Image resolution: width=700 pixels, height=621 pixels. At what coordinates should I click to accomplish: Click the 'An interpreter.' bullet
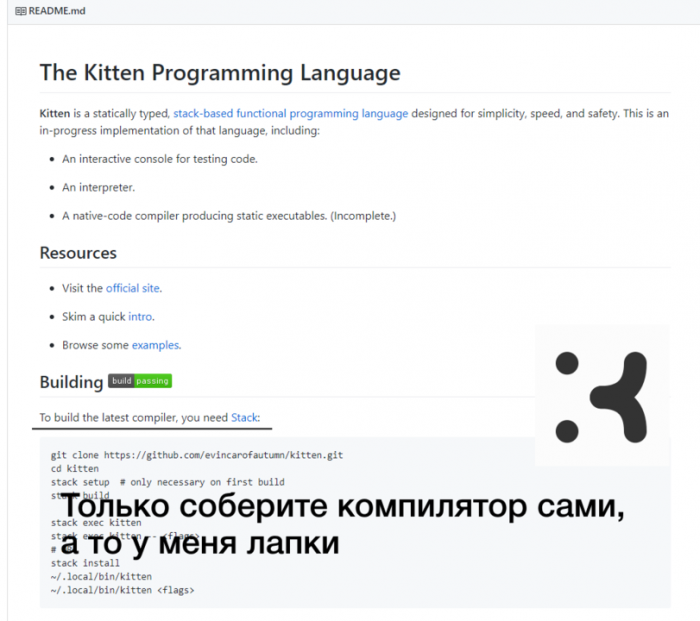[x=98, y=187]
